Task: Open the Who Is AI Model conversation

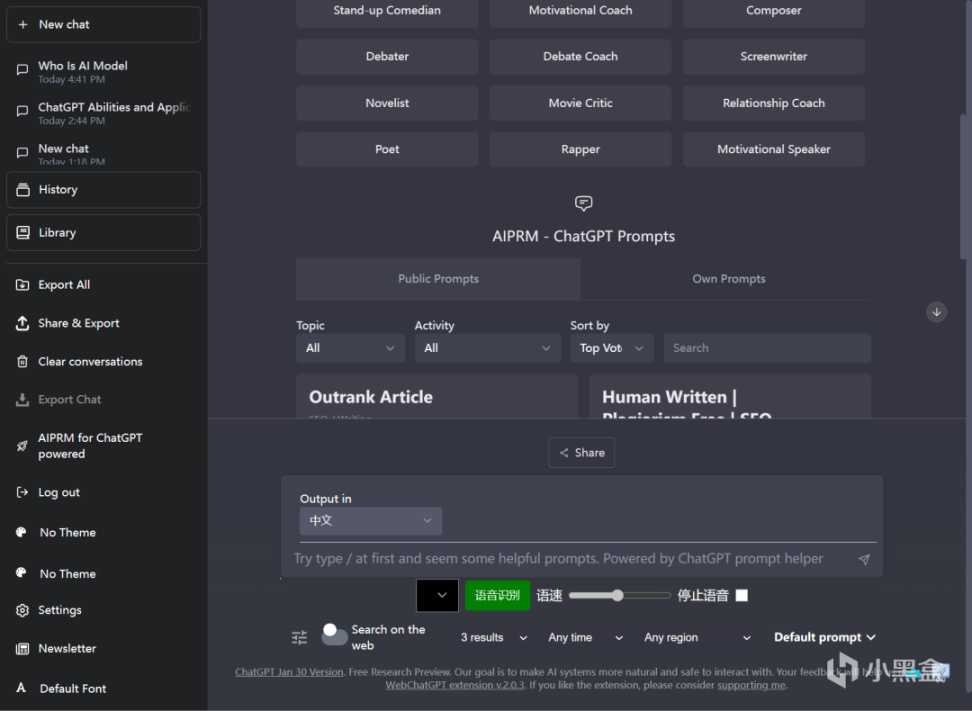Action: click(x=104, y=72)
